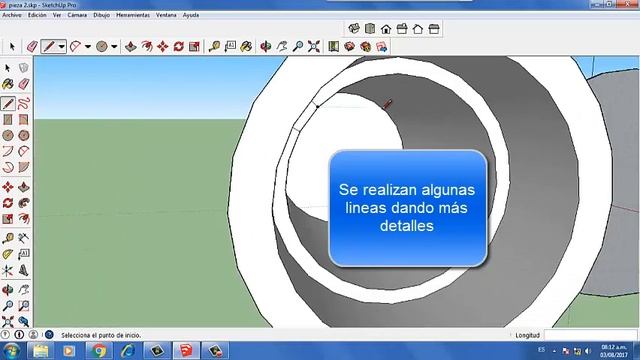Screen dimensions: 640x360
Task: Select Paint Bucket in the left toolbar
Action: point(8,84)
